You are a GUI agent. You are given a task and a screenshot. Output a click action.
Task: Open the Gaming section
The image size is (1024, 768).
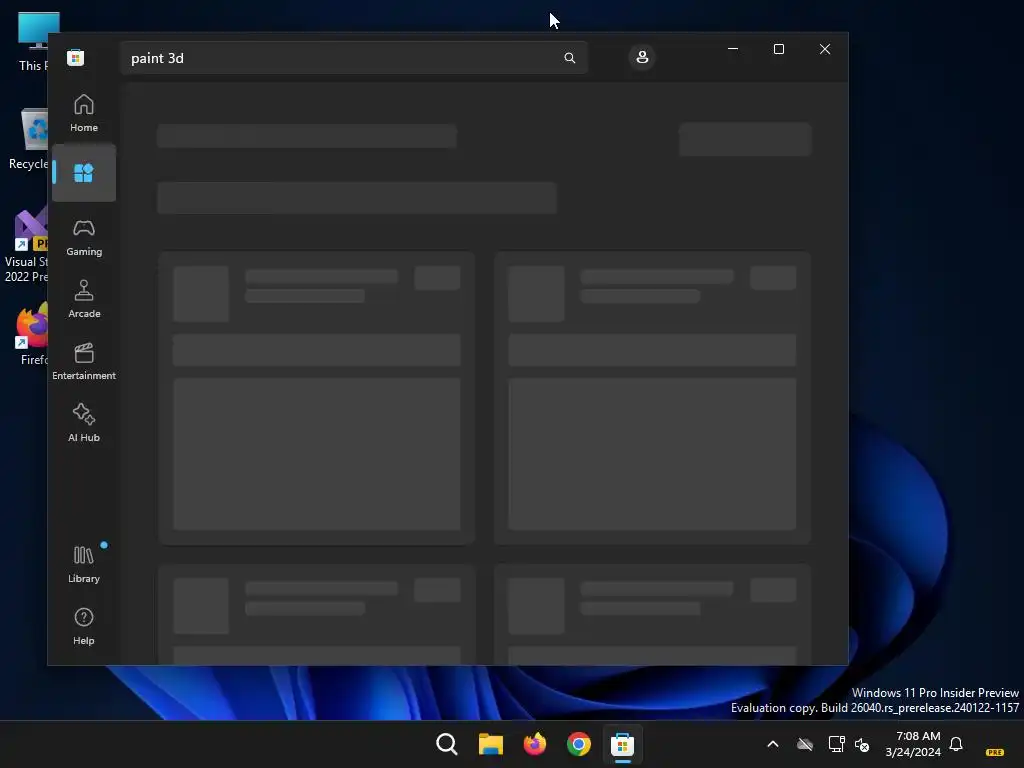(x=84, y=237)
